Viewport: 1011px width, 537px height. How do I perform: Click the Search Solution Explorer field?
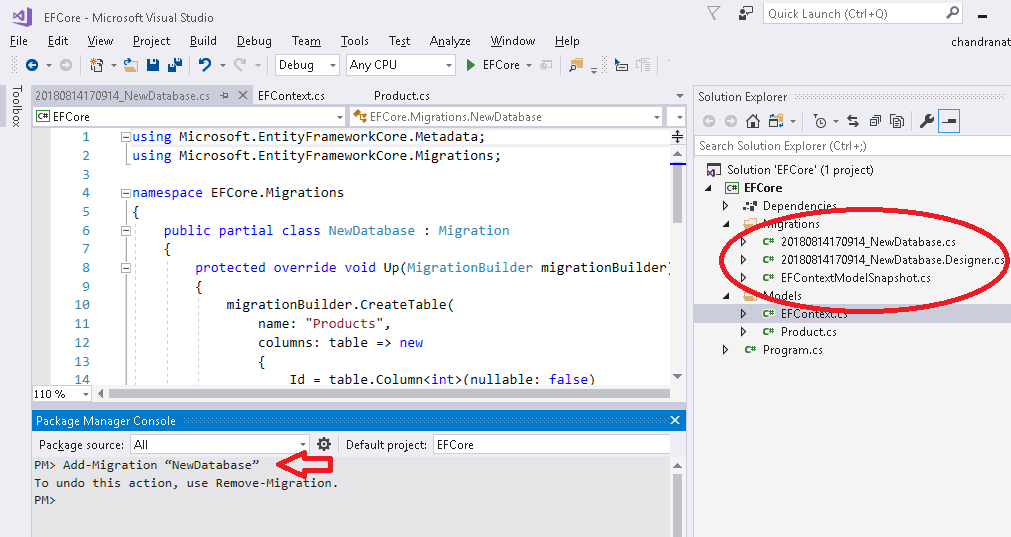[x=852, y=146]
